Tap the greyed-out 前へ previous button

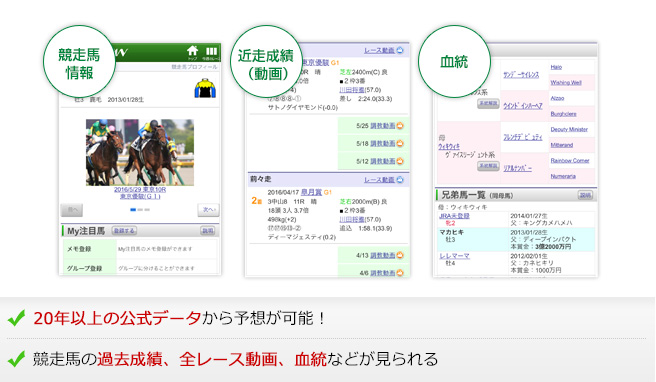coord(72,210)
